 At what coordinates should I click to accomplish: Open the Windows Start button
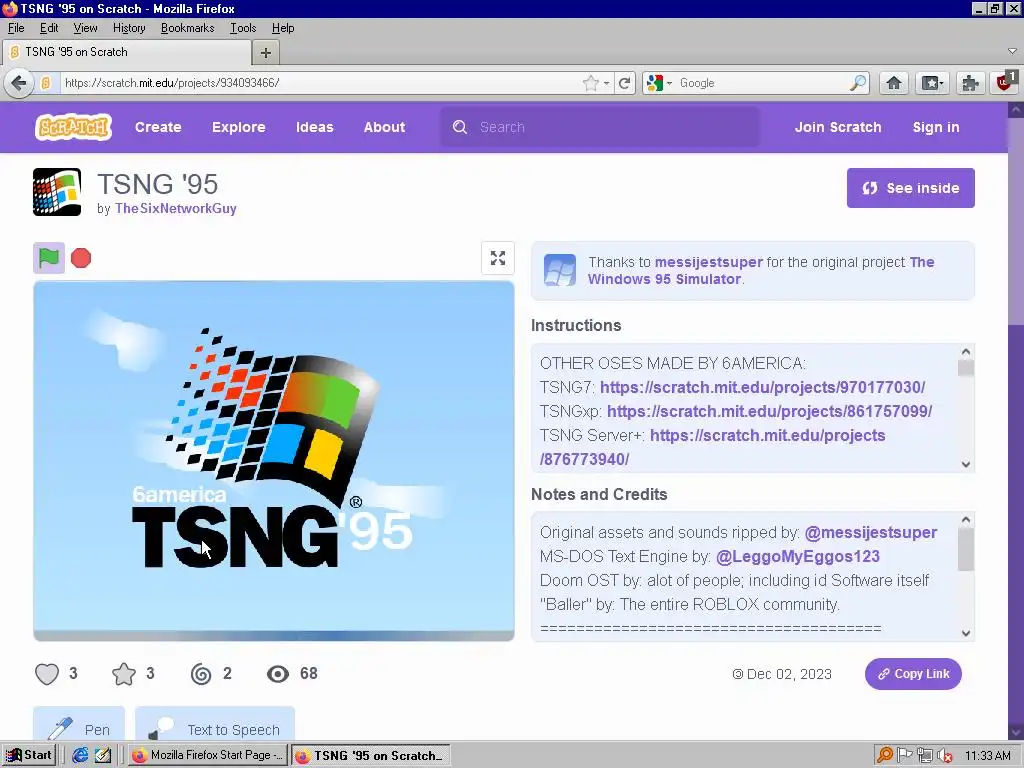point(29,756)
